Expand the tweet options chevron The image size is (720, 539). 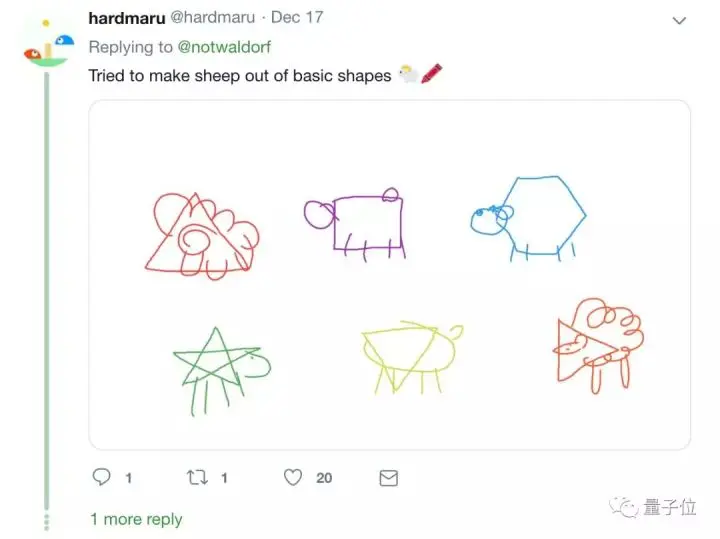coord(679,21)
